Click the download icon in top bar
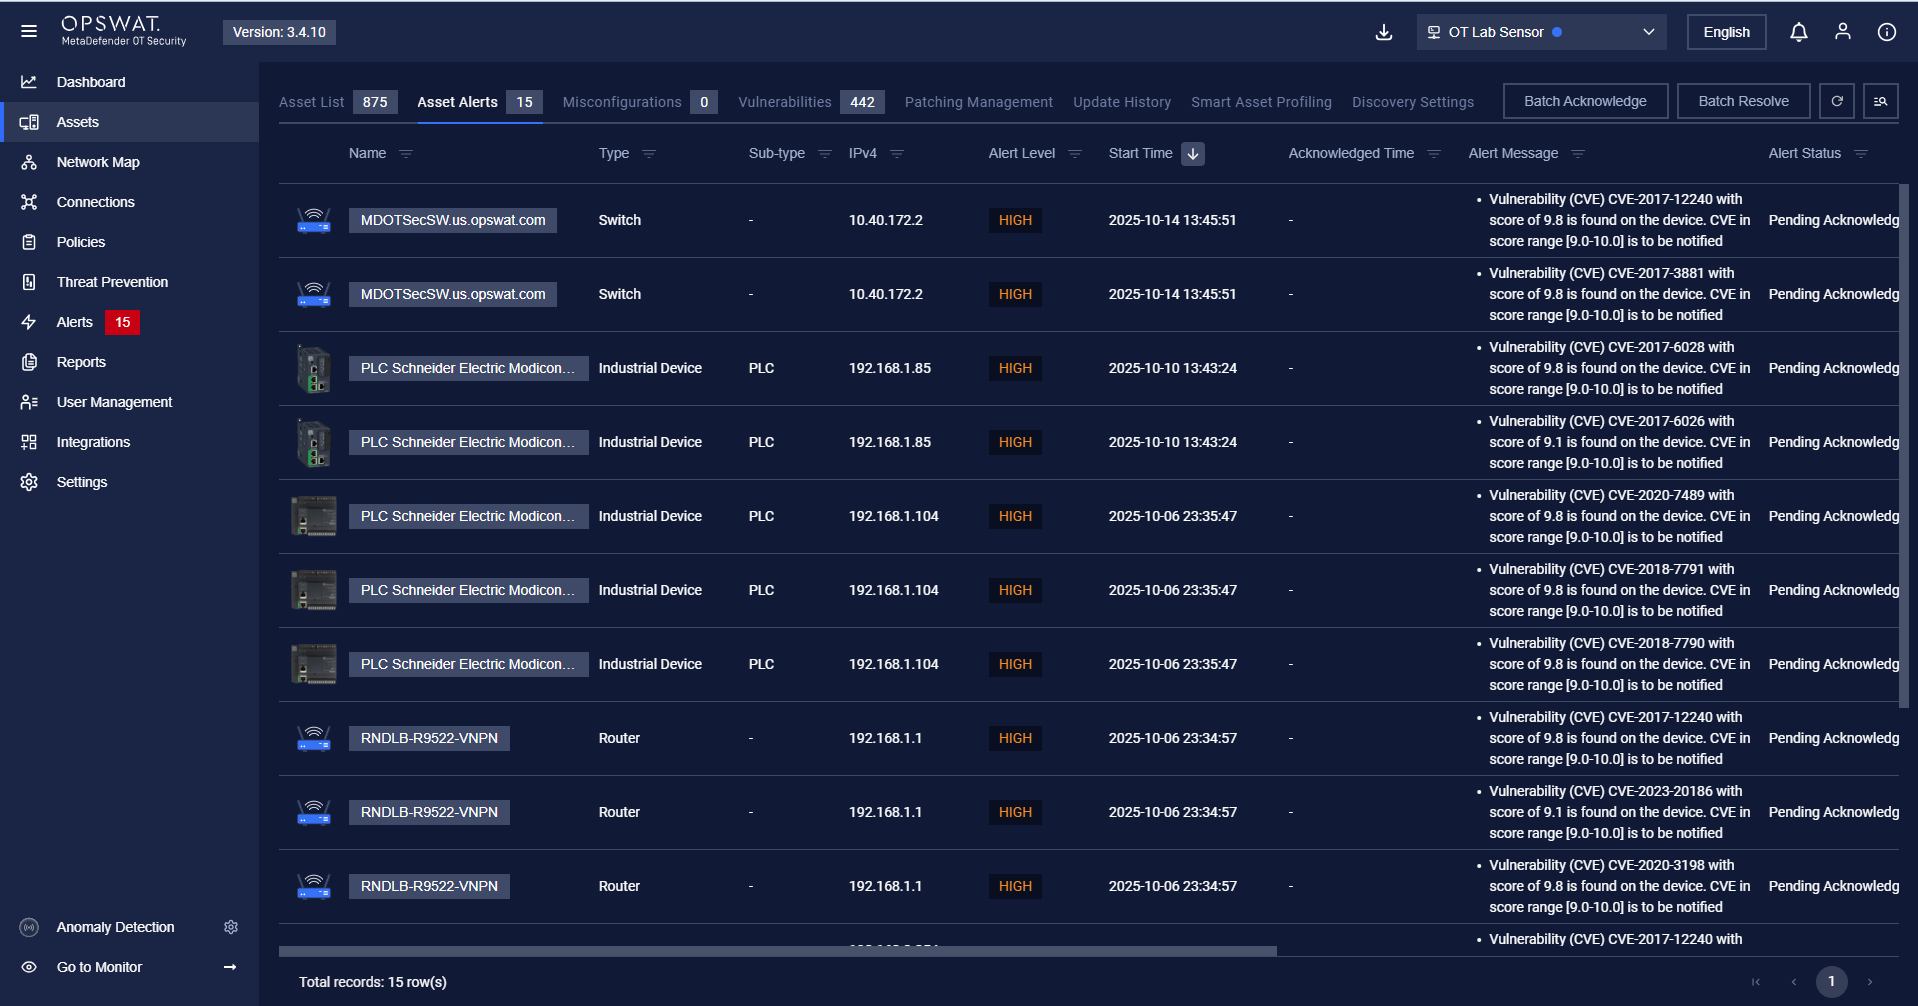This screenshot has width=1918, height=1006. point(1384,32)
